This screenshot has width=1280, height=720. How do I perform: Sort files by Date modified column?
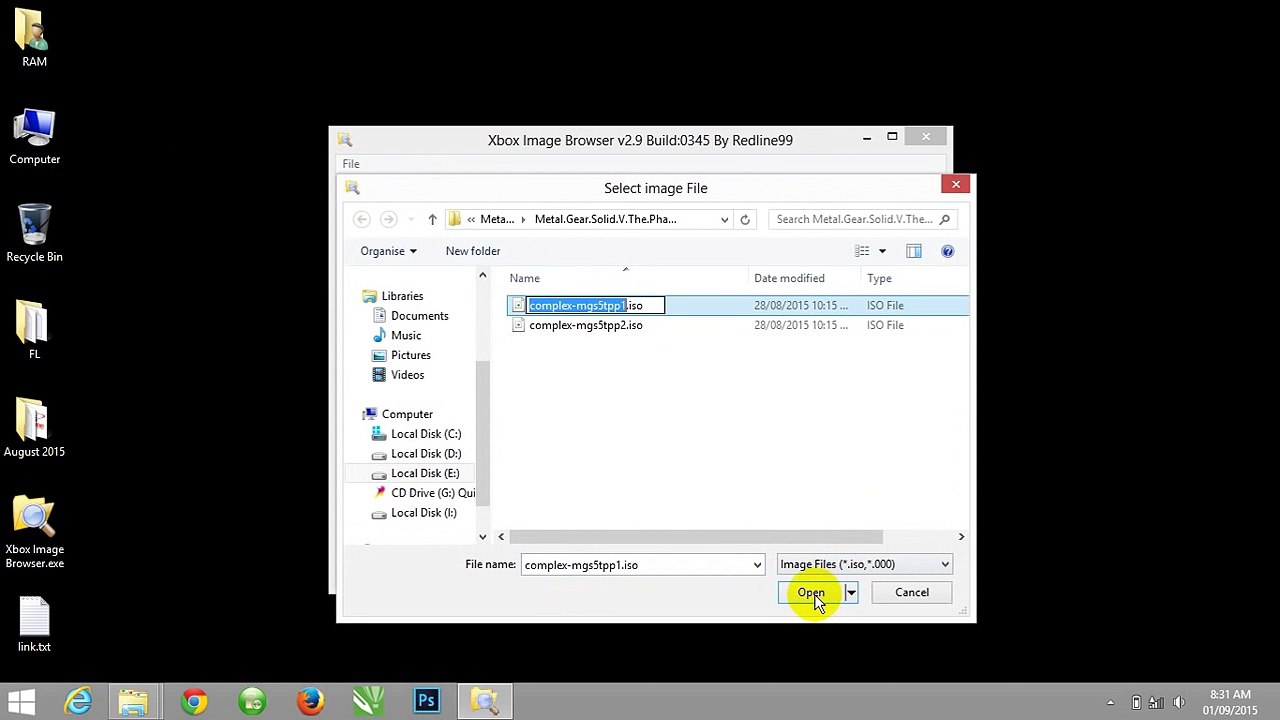(x=804, y=278)
